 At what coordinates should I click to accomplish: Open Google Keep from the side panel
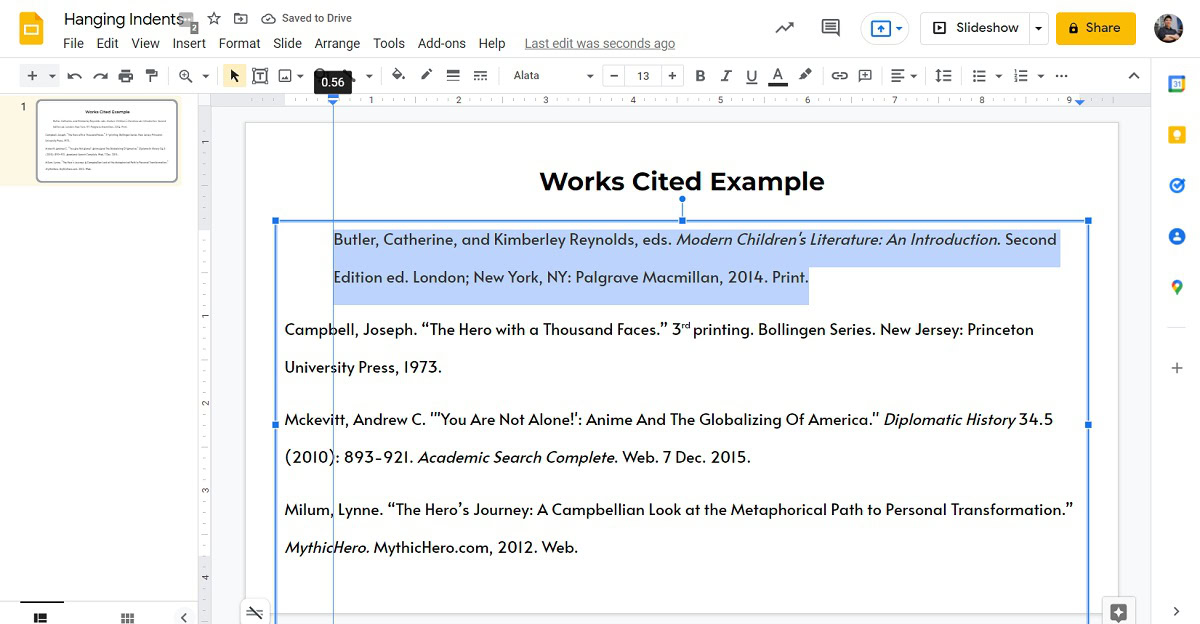coord(1177,135)
